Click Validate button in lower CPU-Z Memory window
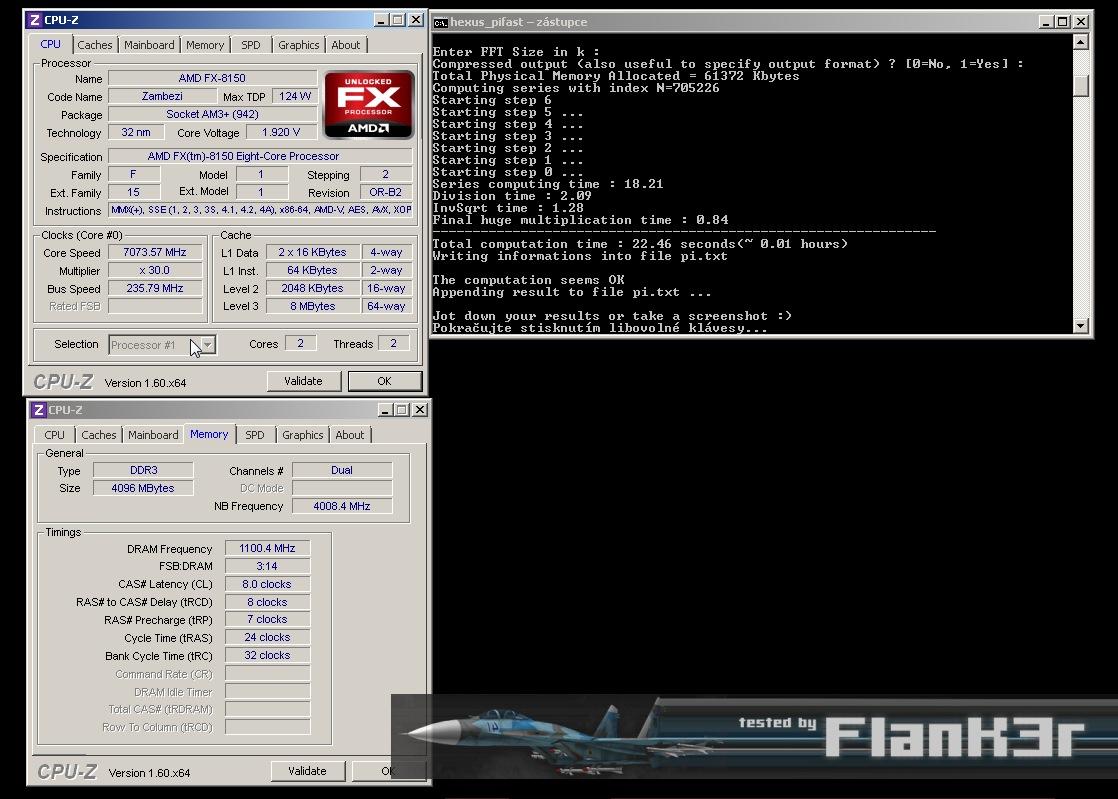 click(307, 771)
